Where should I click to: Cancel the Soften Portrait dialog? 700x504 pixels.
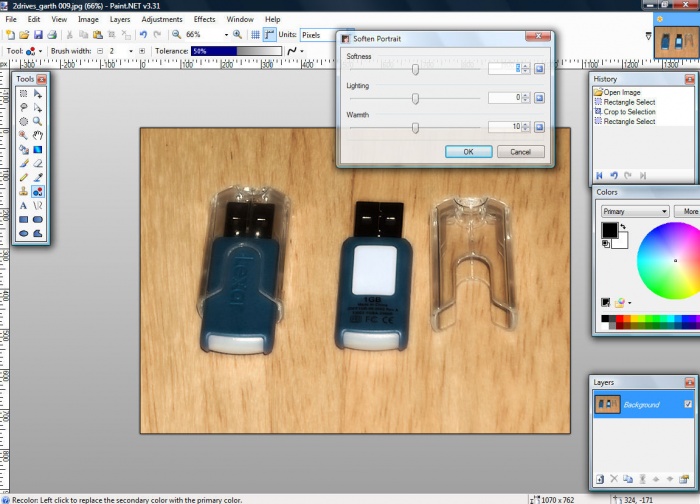[x=520, y=152]
